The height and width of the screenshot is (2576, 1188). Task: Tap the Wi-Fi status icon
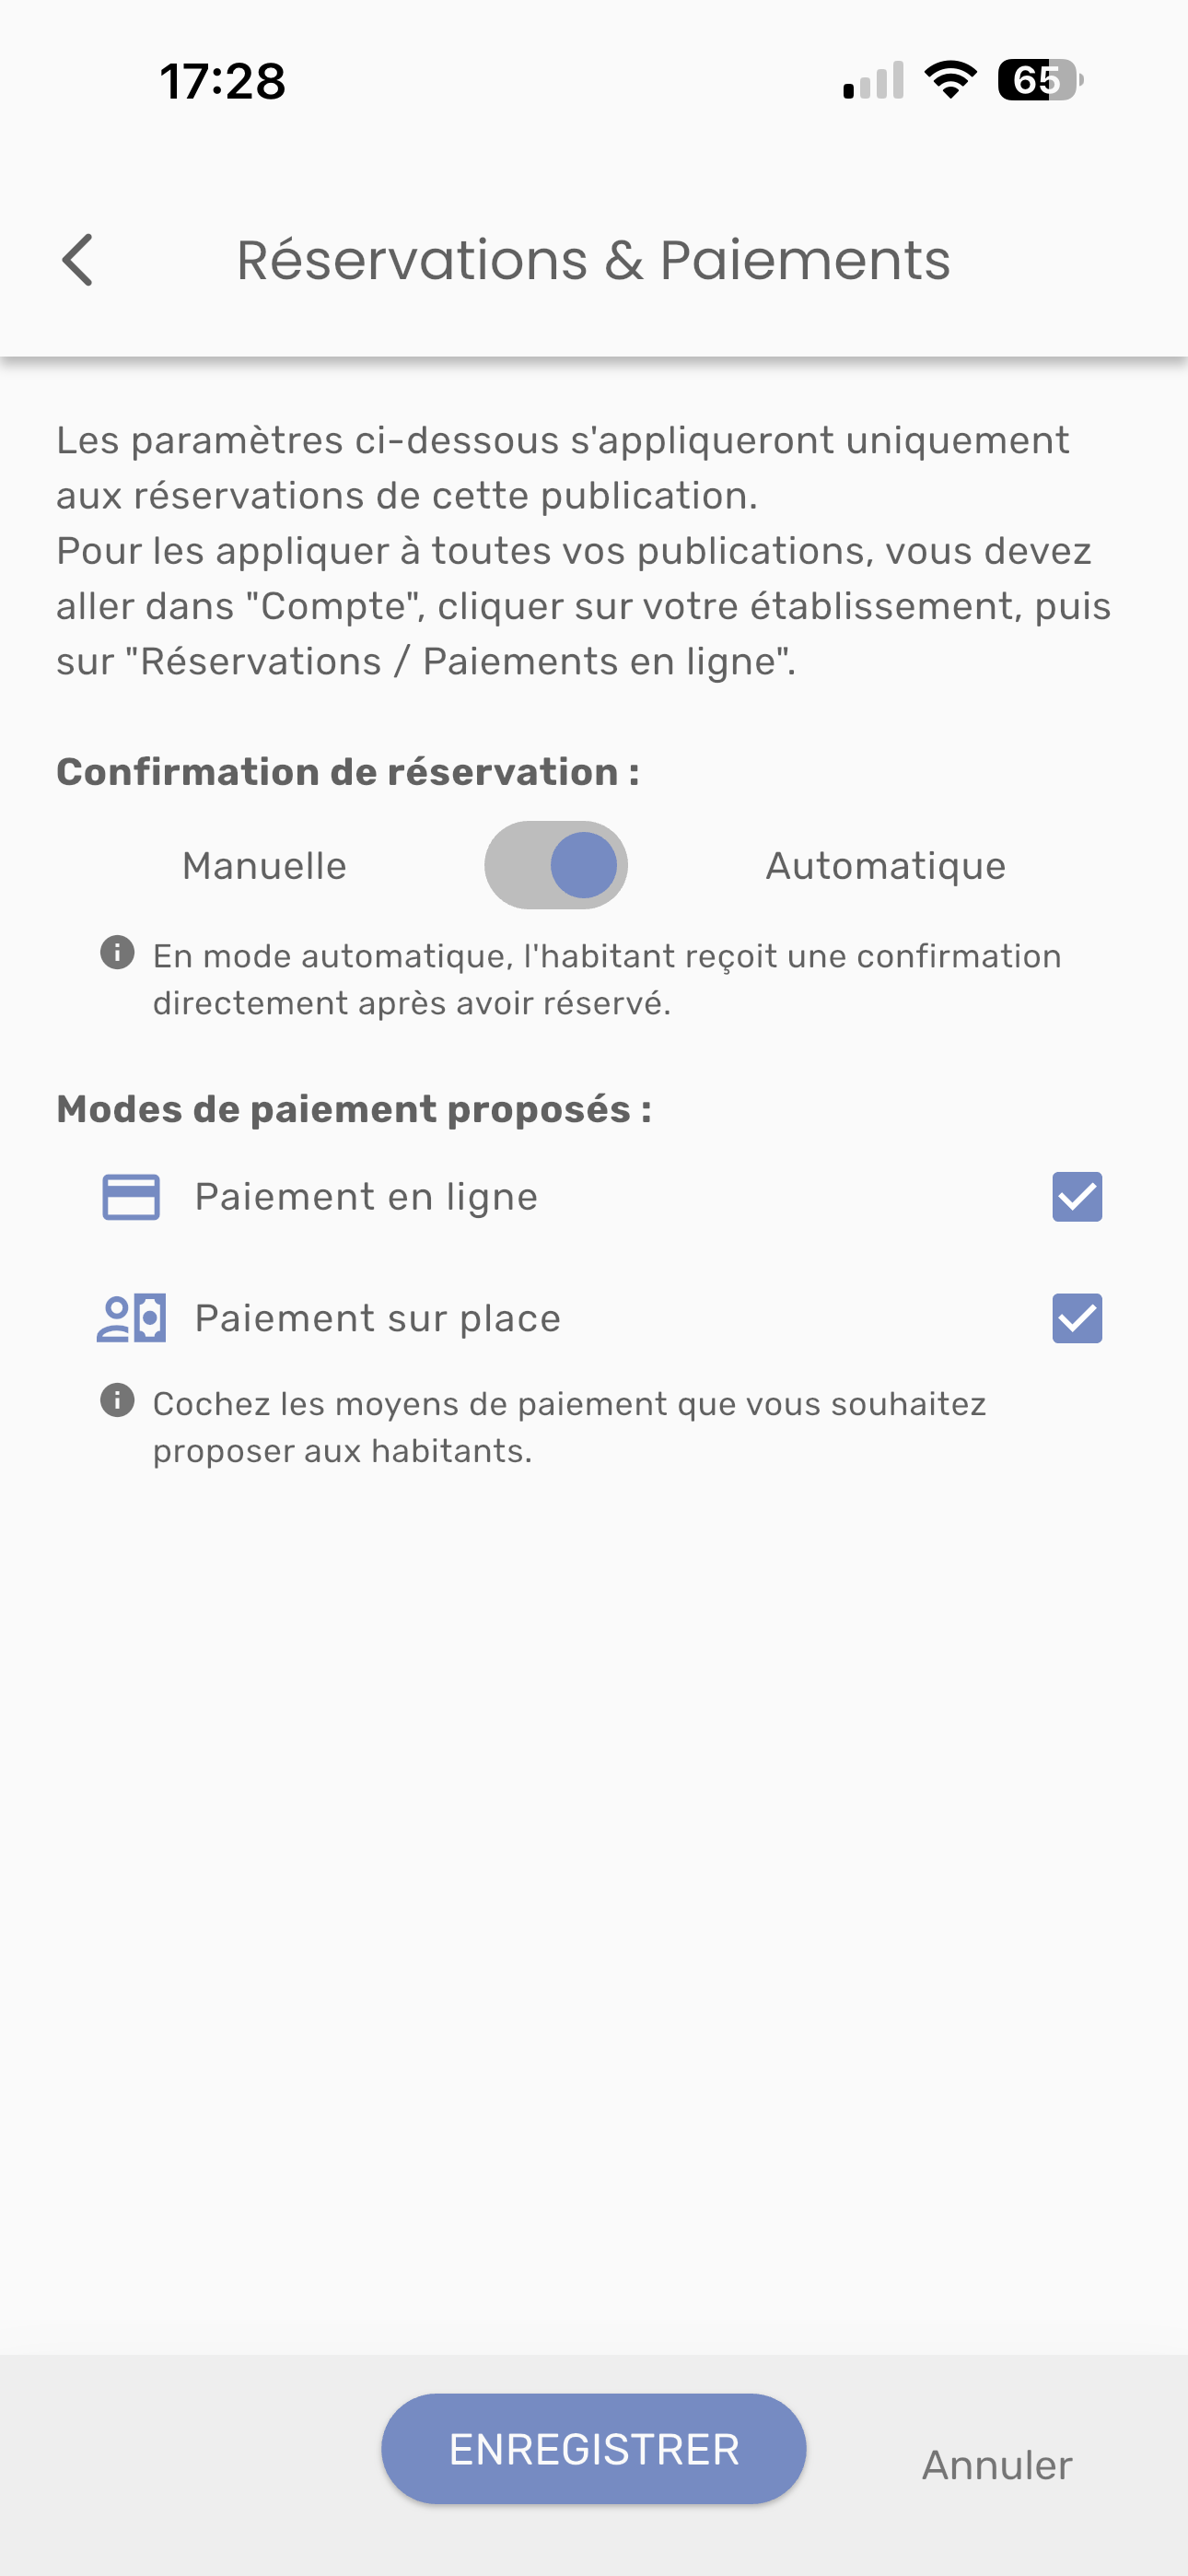[950, 80]
